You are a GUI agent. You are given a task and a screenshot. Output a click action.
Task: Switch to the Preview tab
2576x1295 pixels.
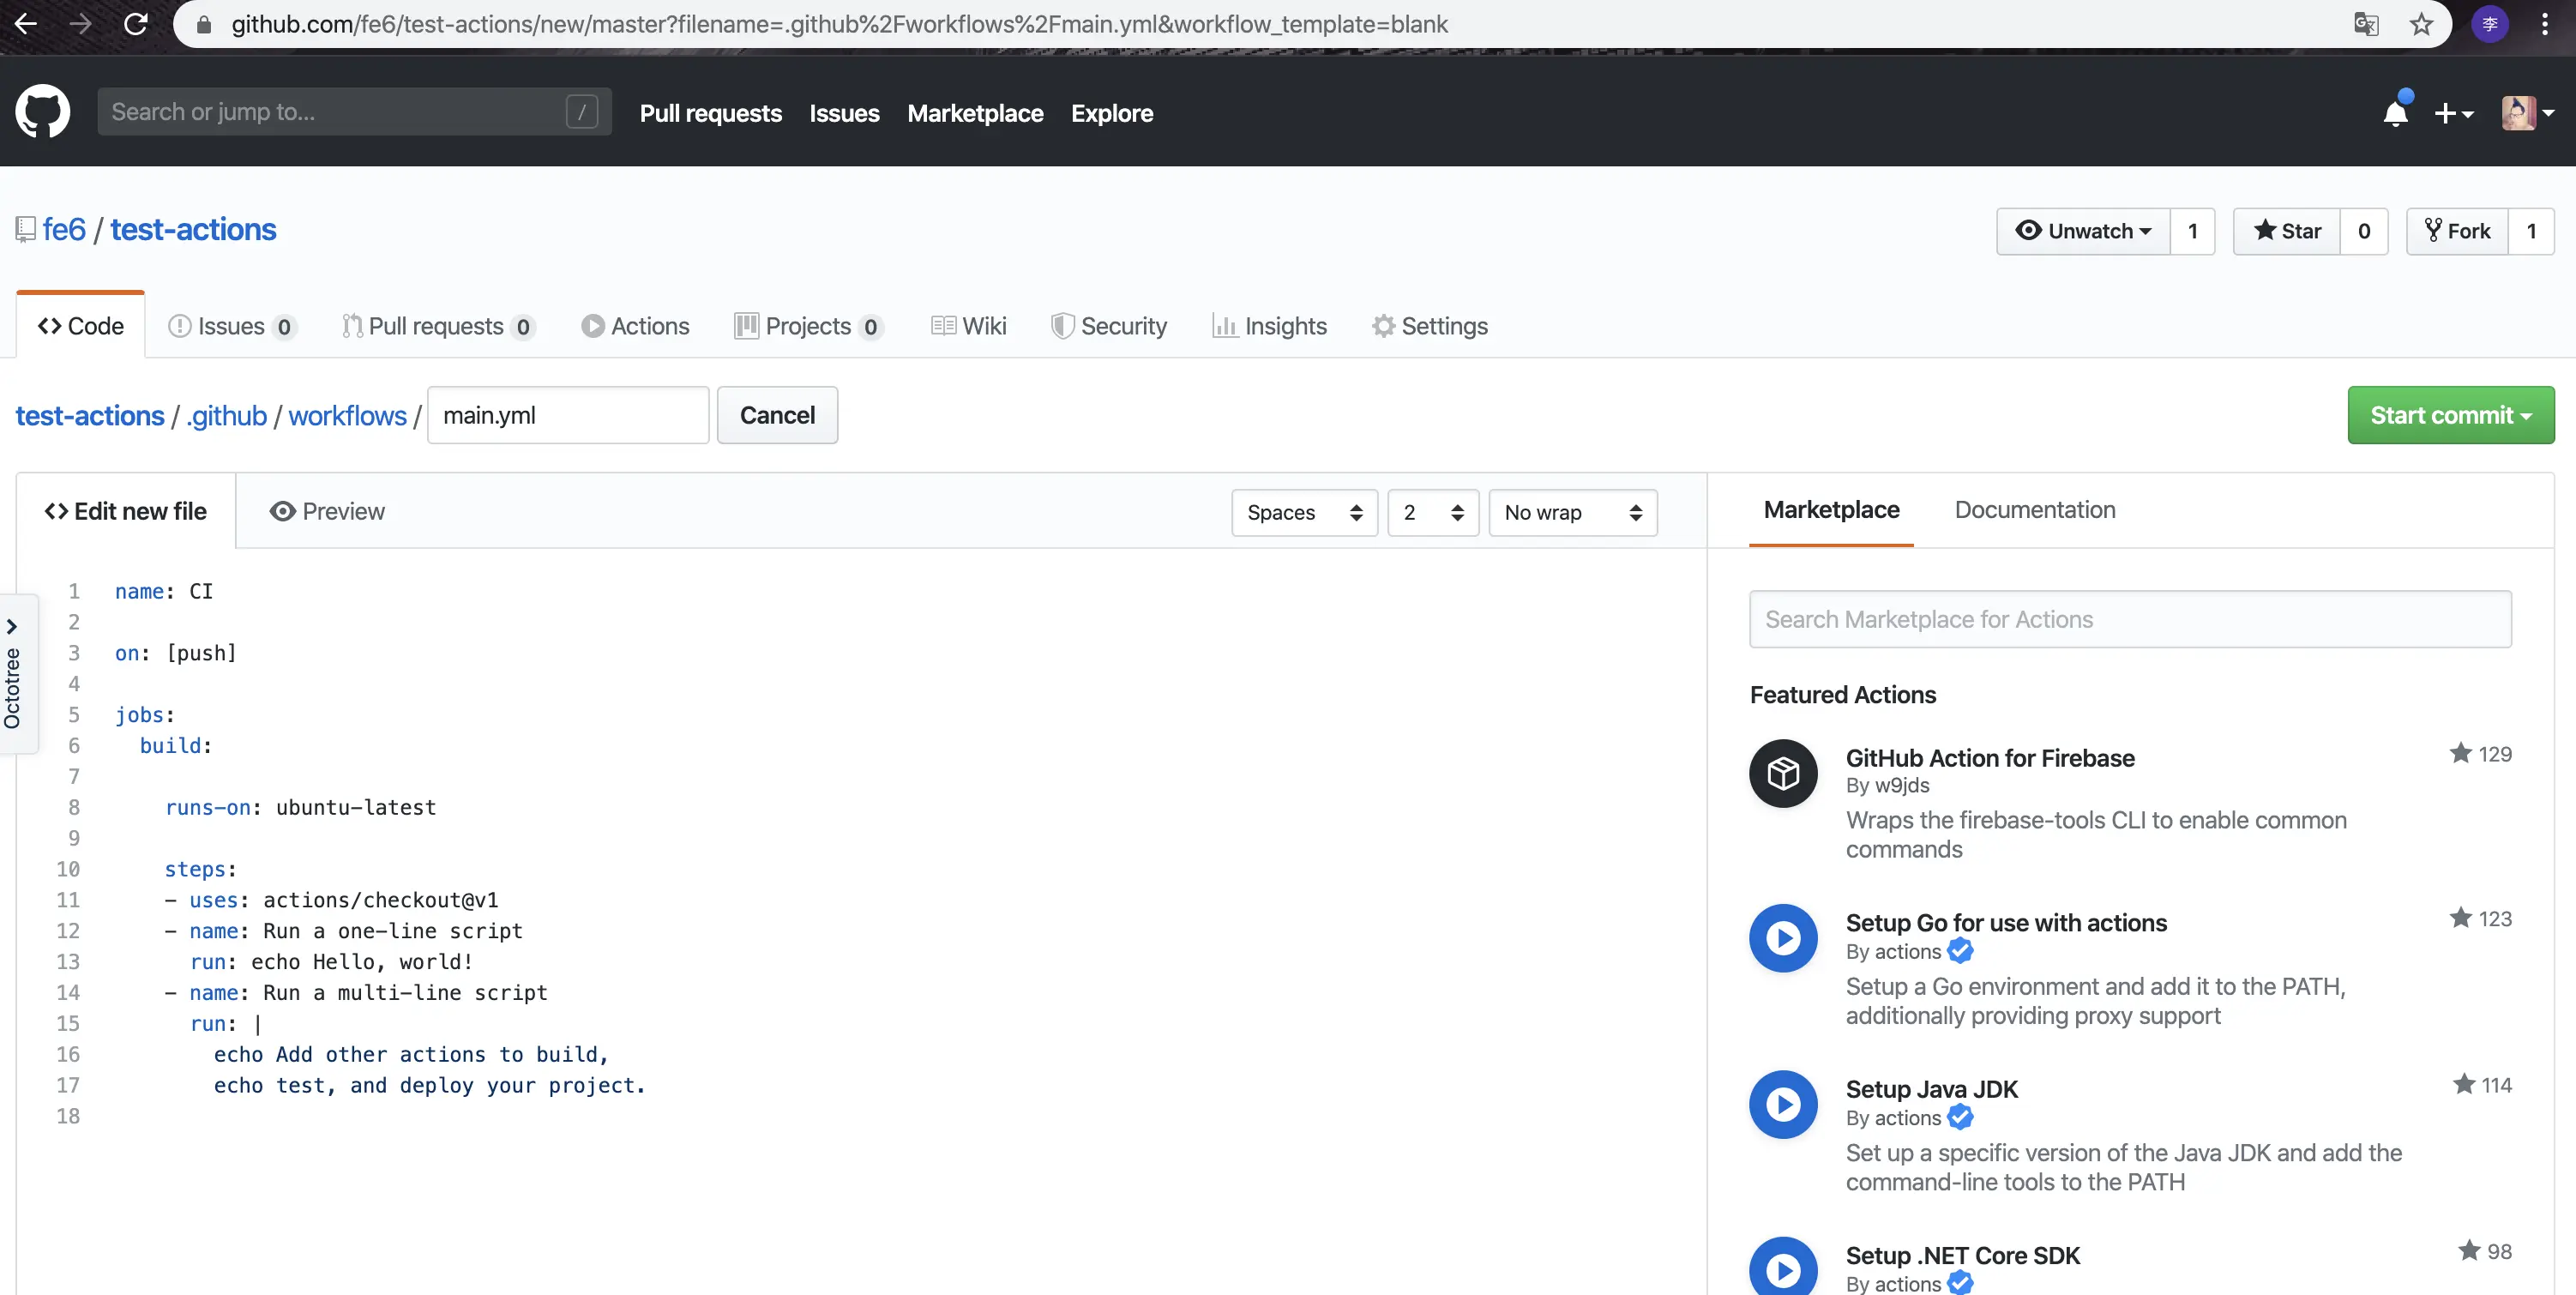click(x=327, y=511)
